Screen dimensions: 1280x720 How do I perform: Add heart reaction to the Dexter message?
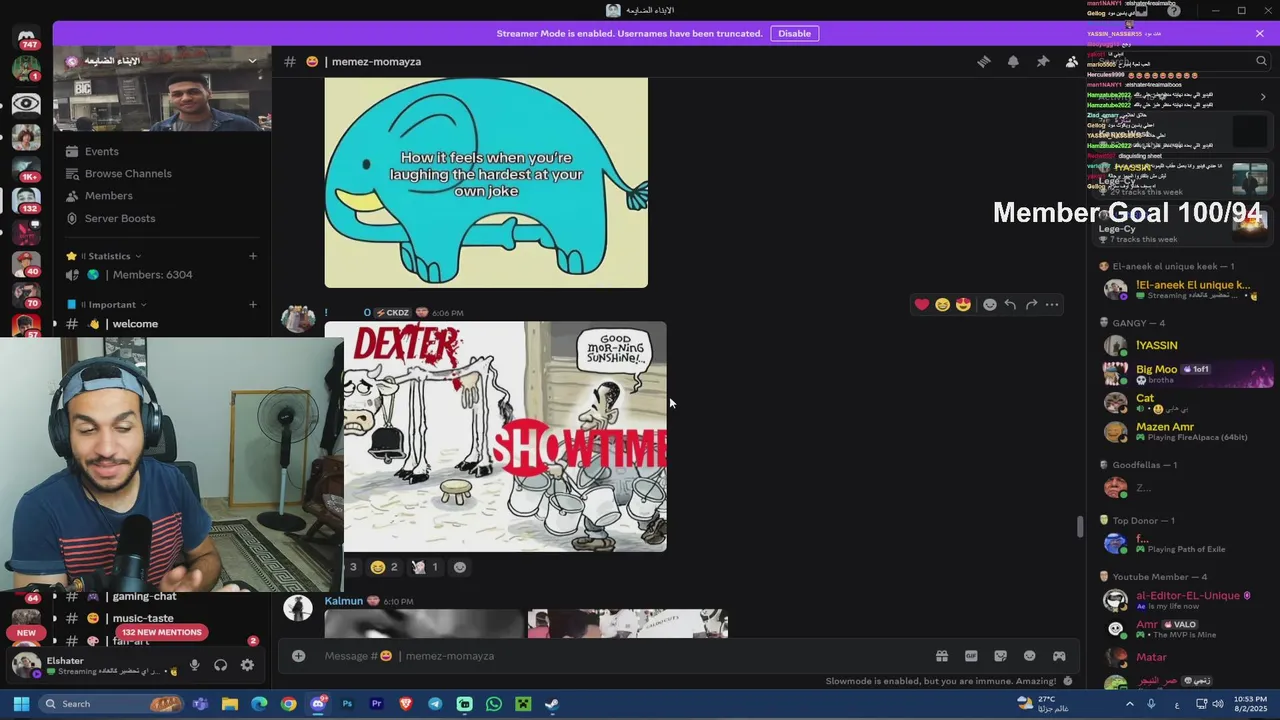tap(921, 305)
